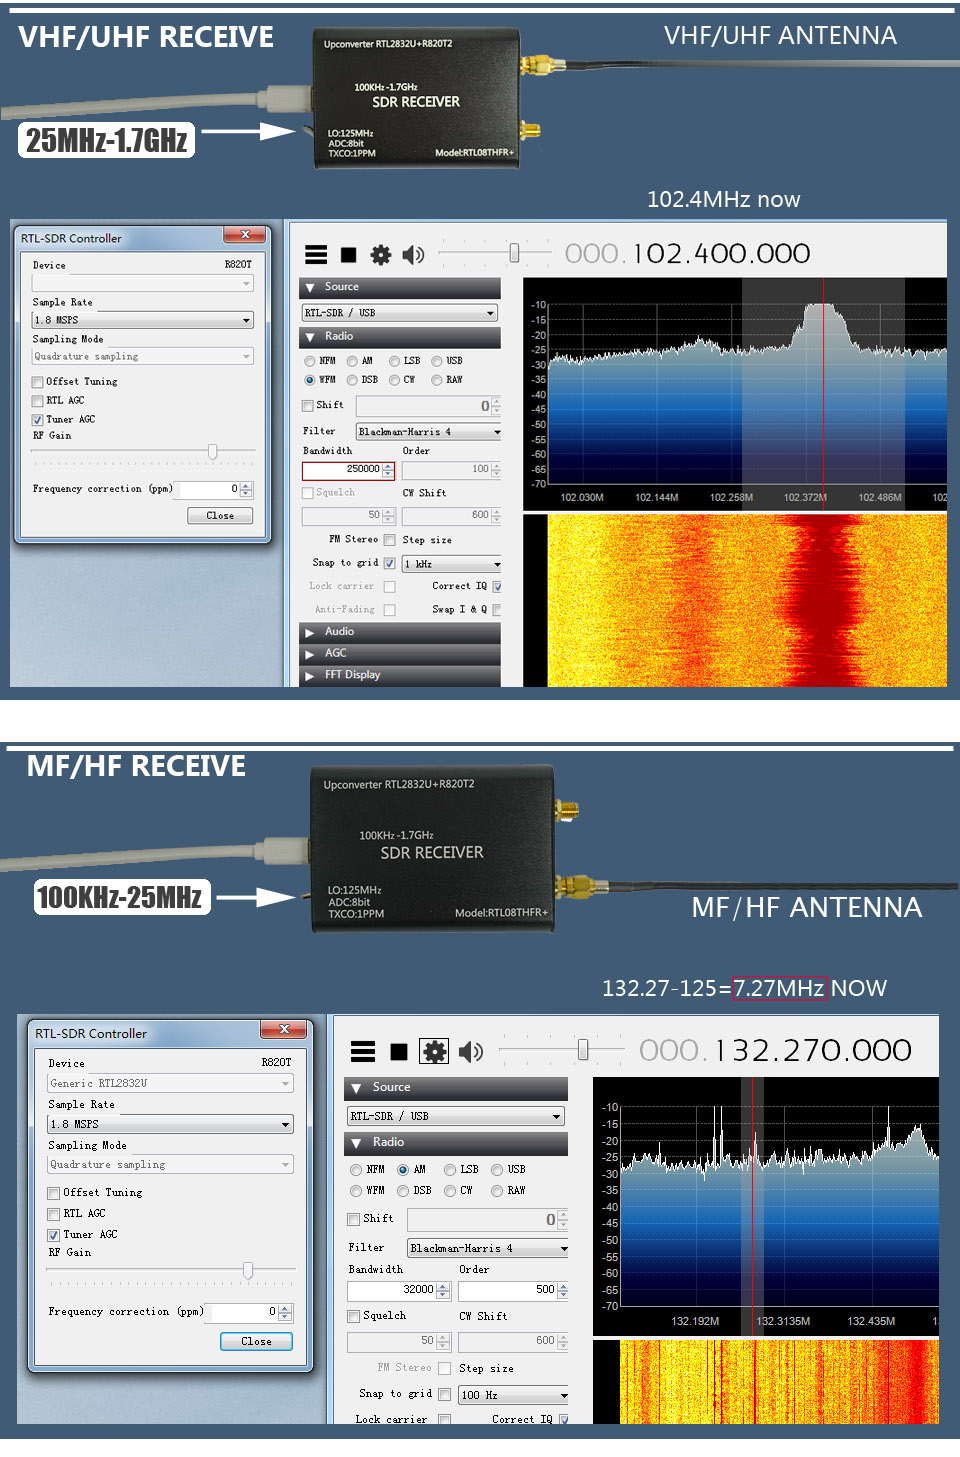Select WFM radio mode in 132.270.000 receiver
Viewport: 960px width, 1457px height.
pos(356,1191)
